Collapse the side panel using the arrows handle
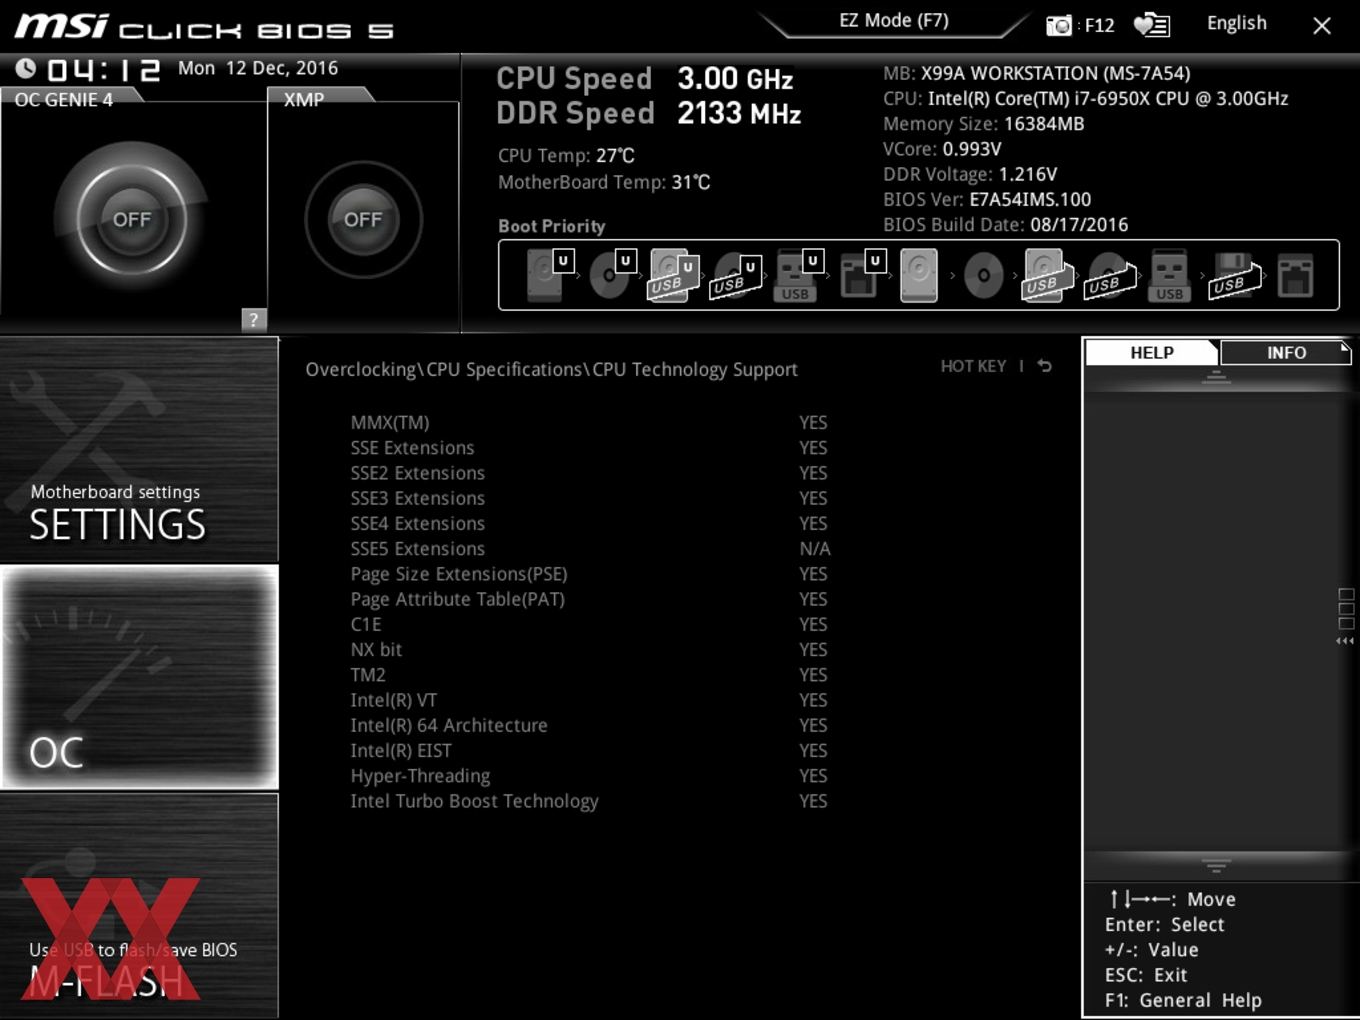The height and width of the screenshot is (1020, 1360). (x=1345, y=641)
